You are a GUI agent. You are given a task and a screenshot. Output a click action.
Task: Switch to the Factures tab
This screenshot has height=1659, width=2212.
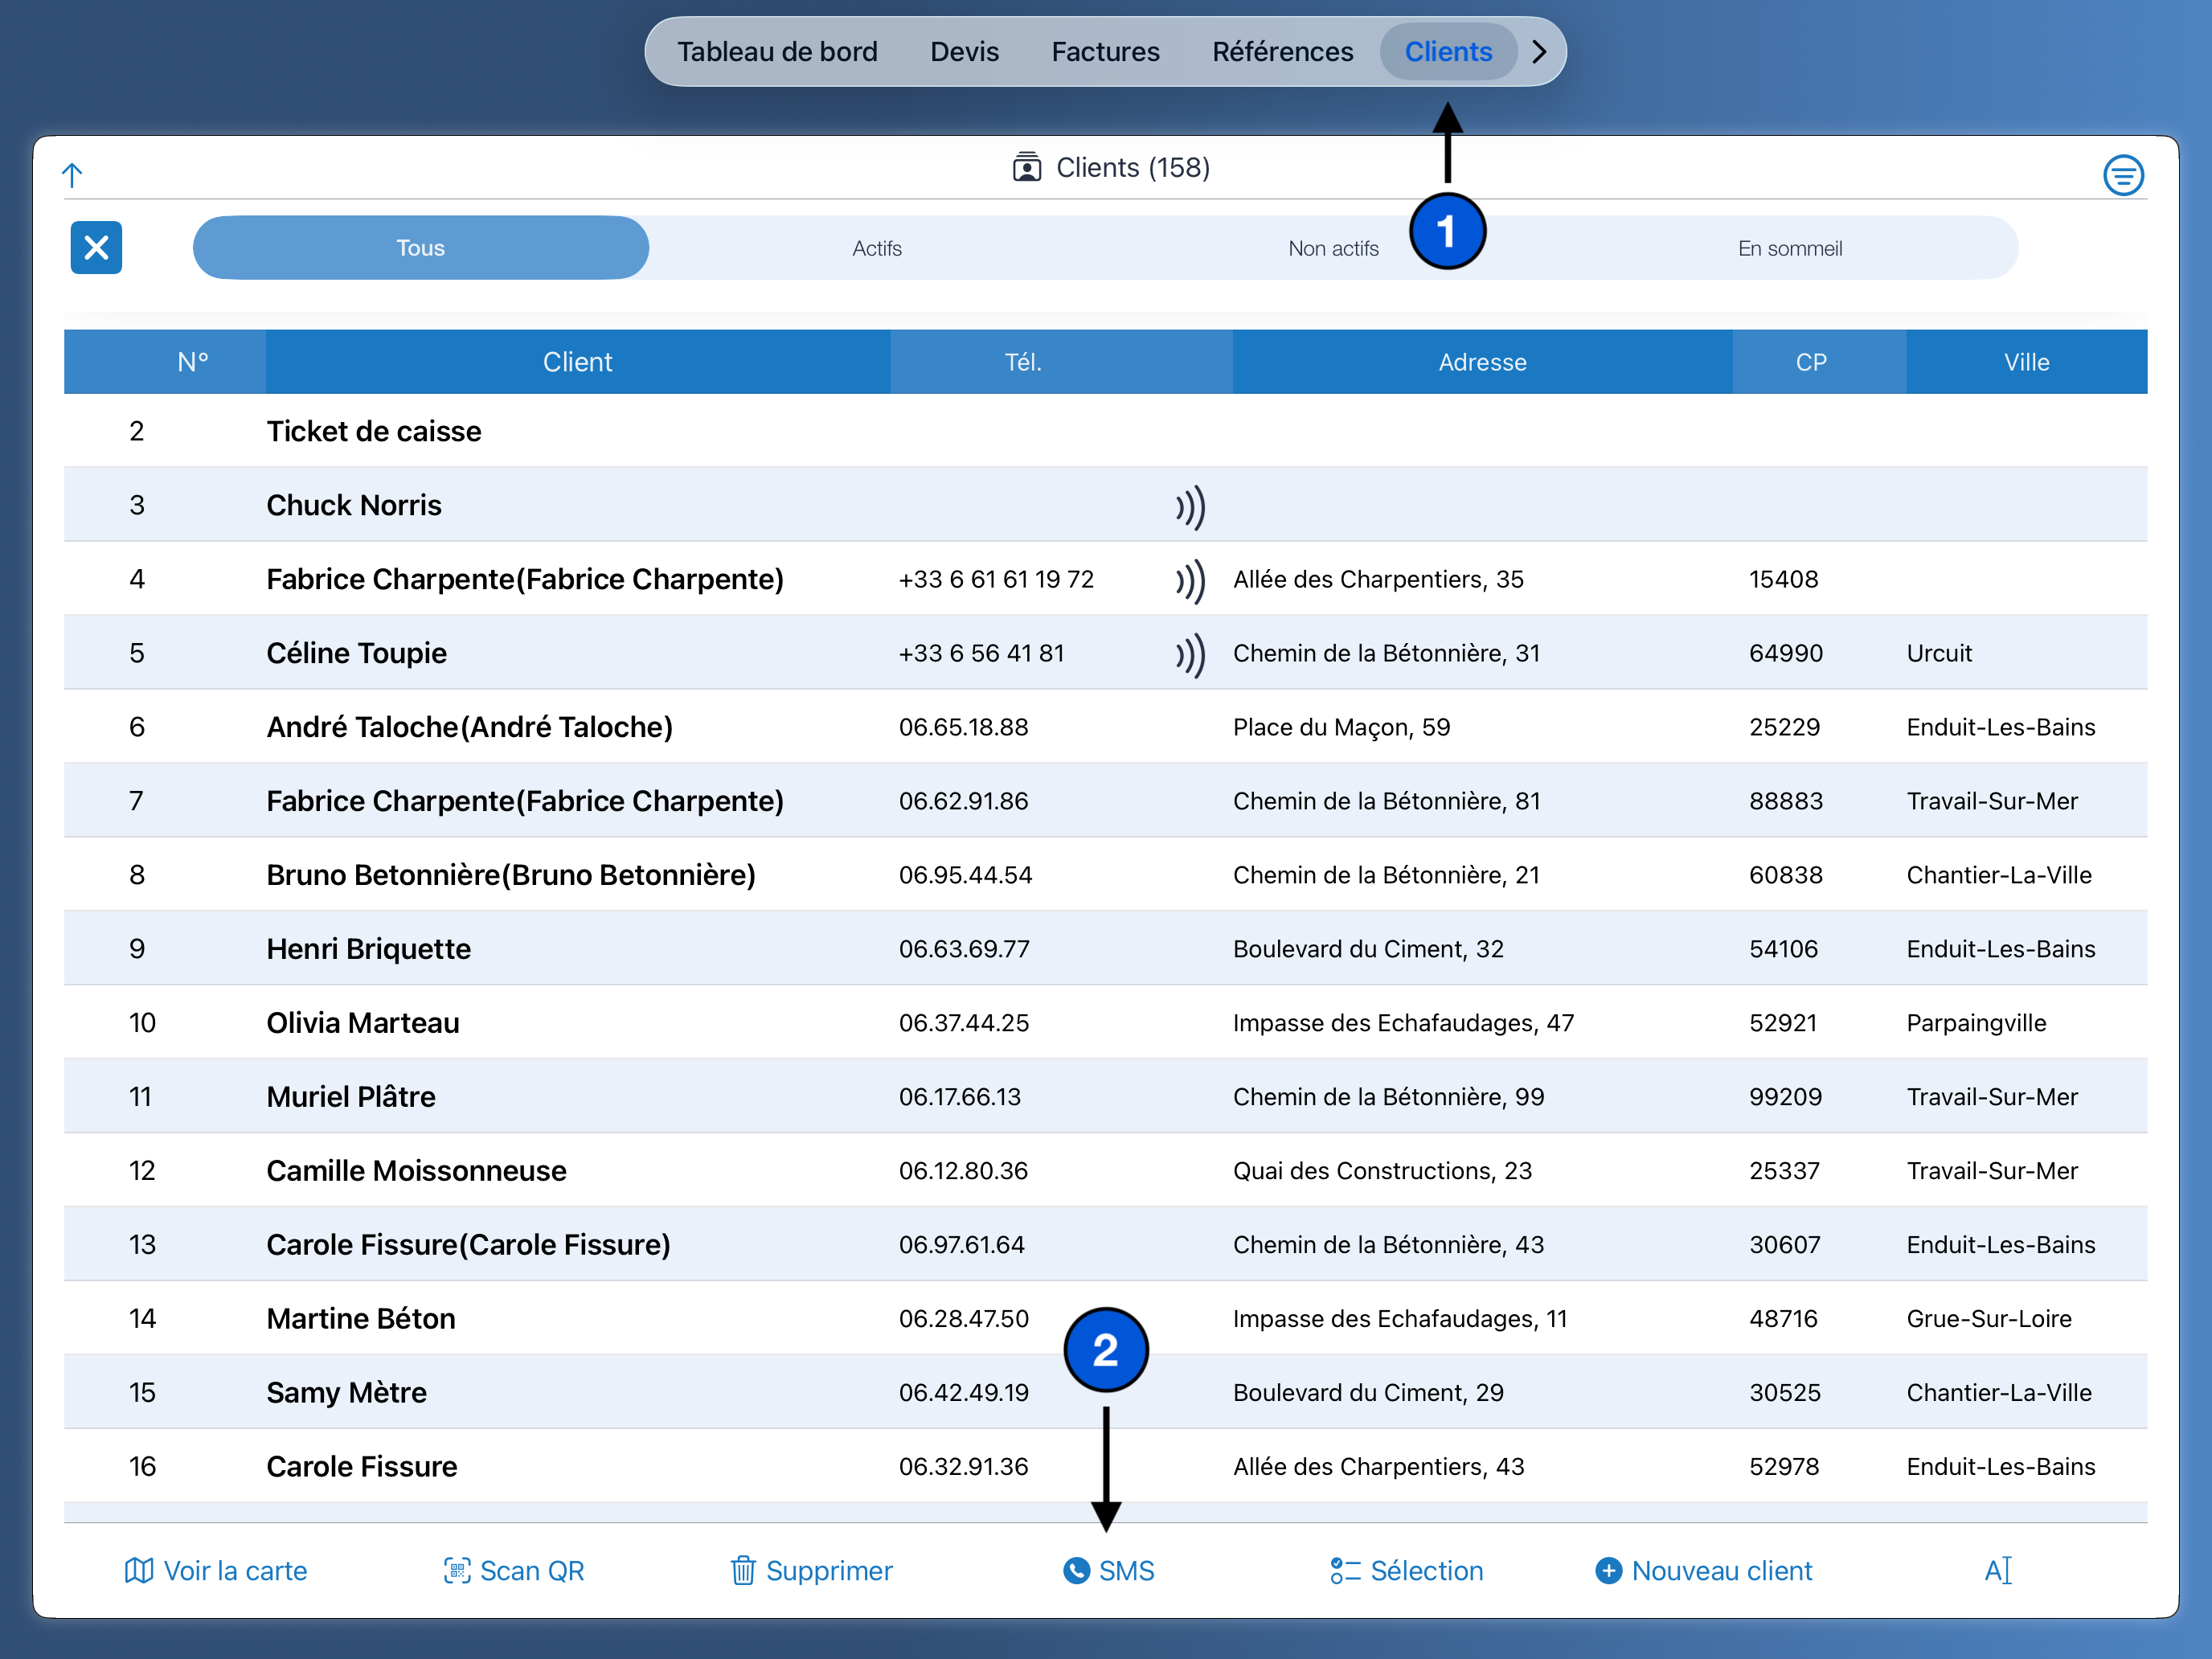click(x=1105, y=52)
